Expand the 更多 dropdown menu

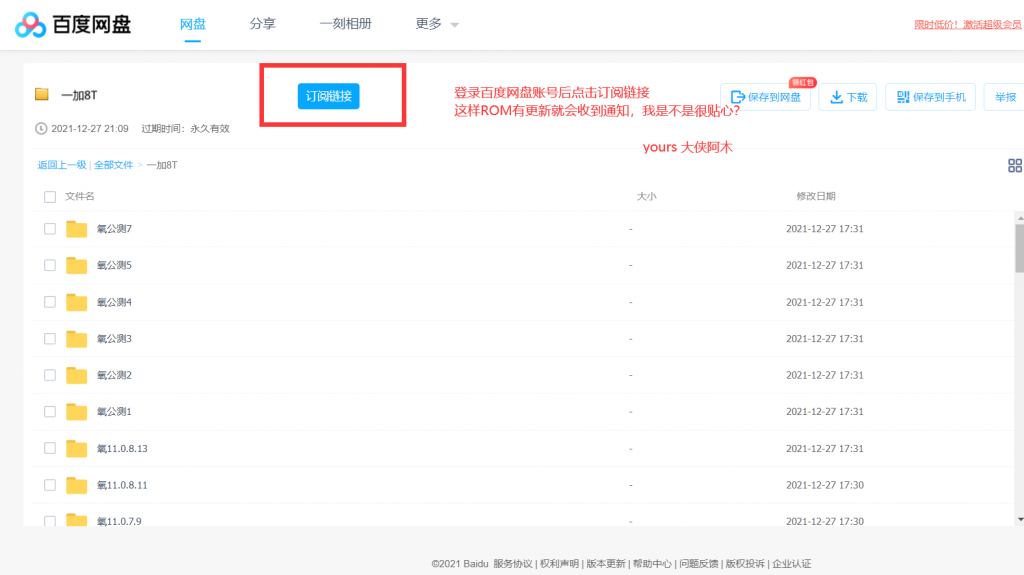pos(437,24)
